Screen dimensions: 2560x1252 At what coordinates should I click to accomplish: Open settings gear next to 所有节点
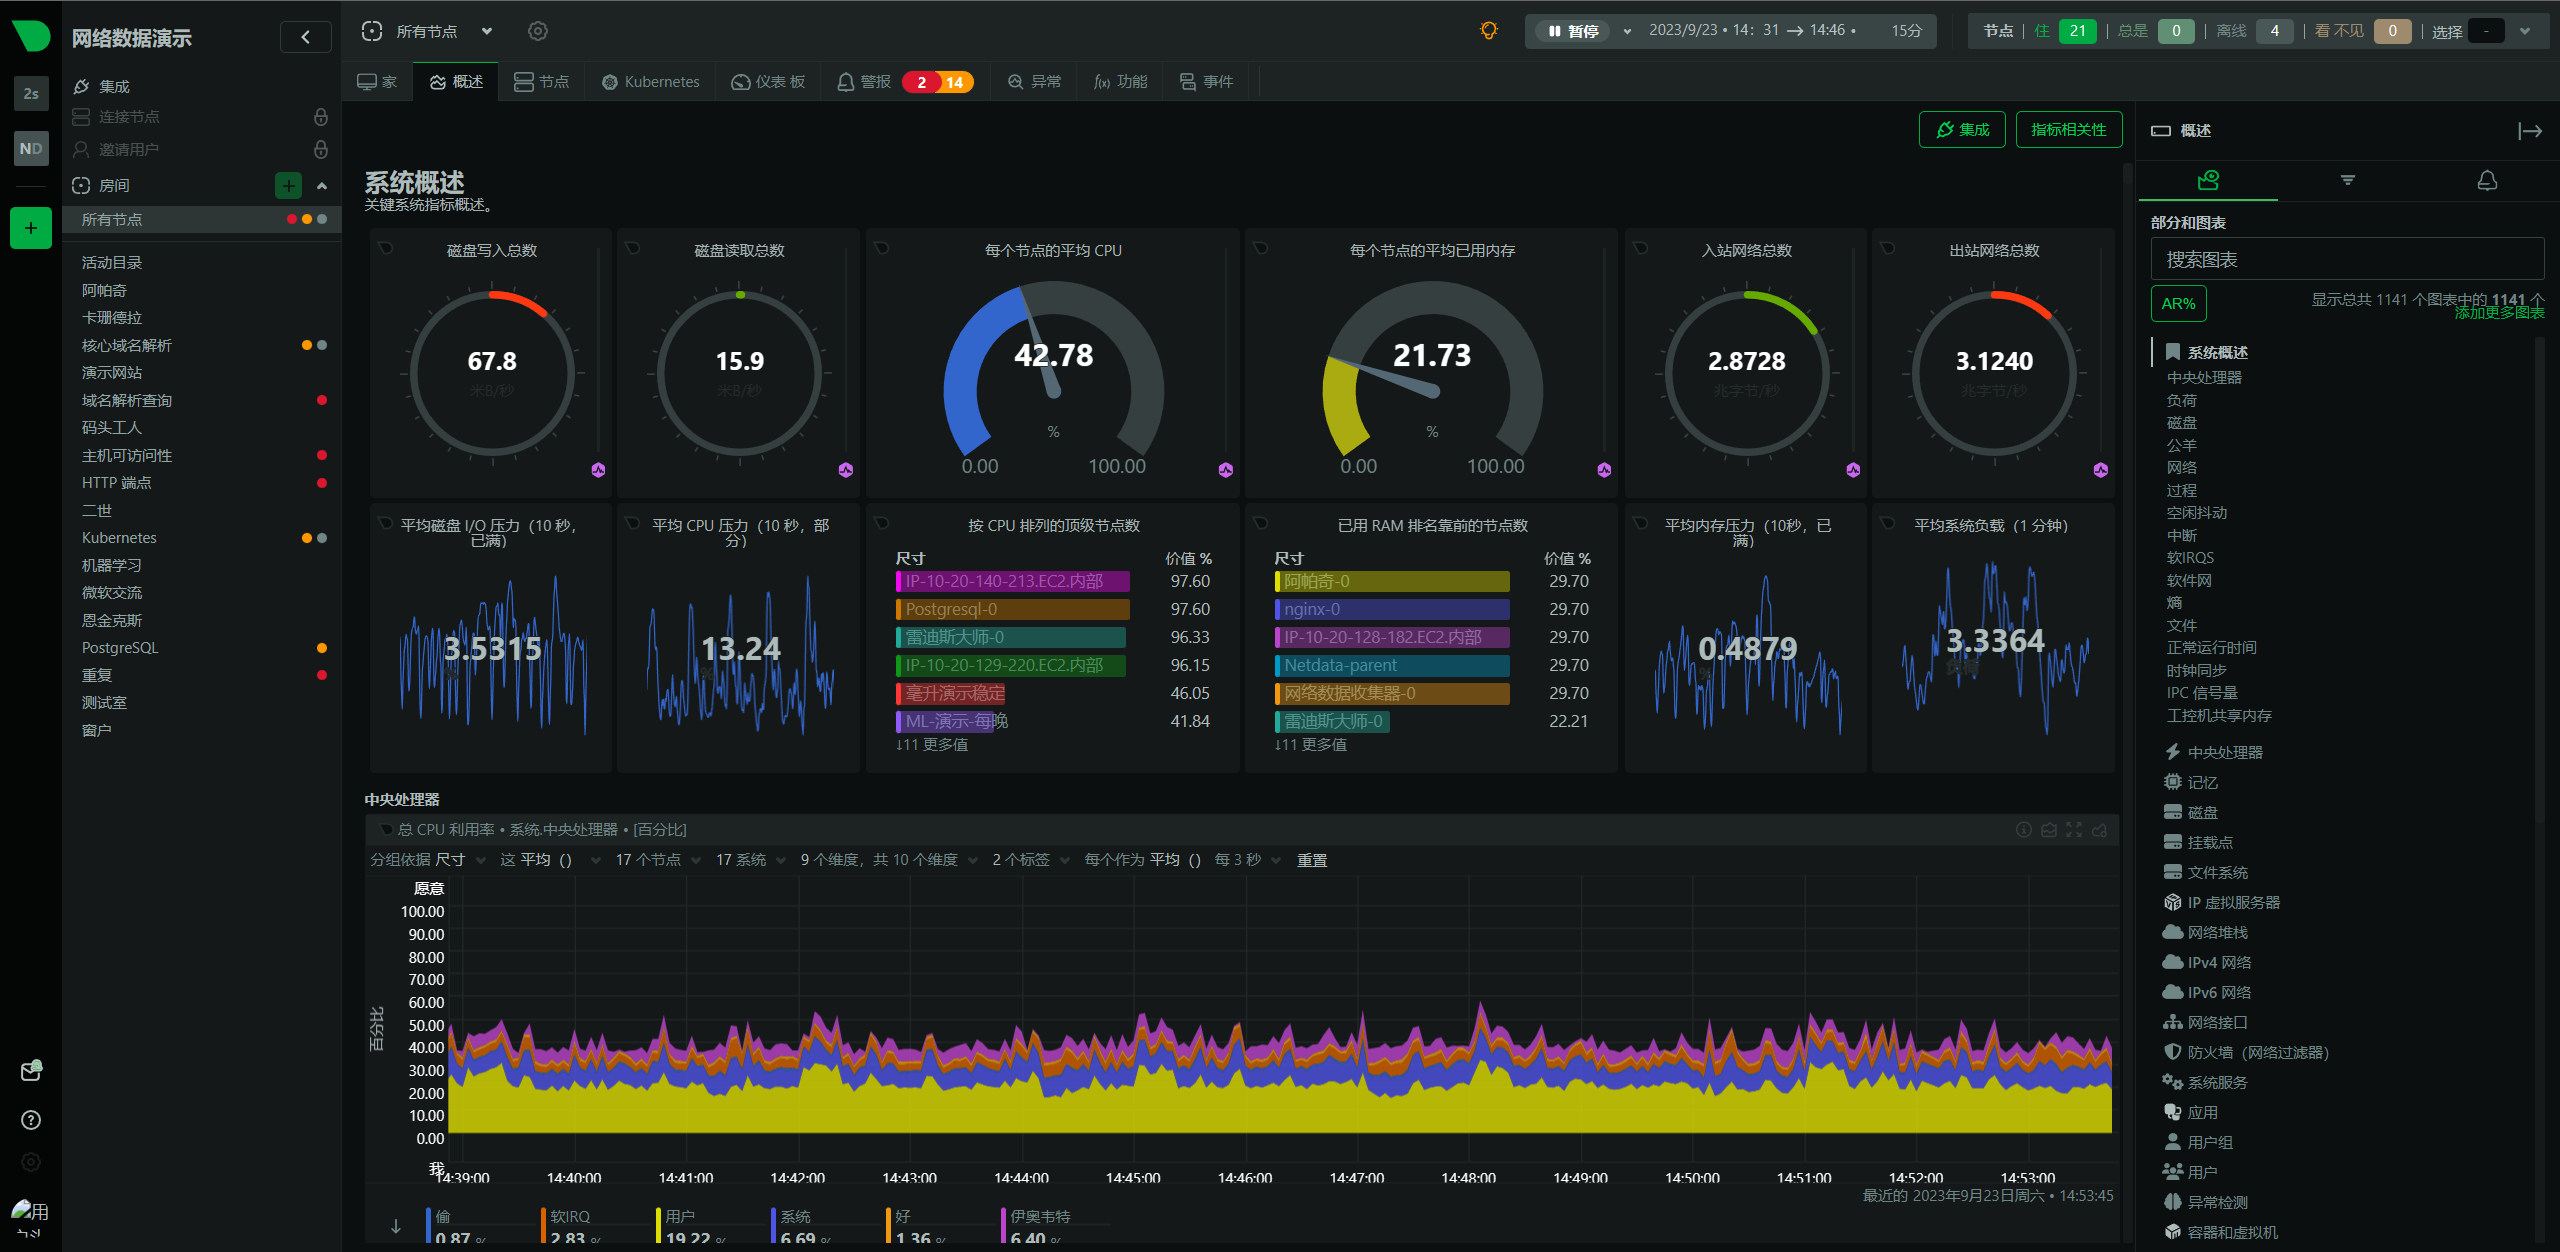click(538, 31)
